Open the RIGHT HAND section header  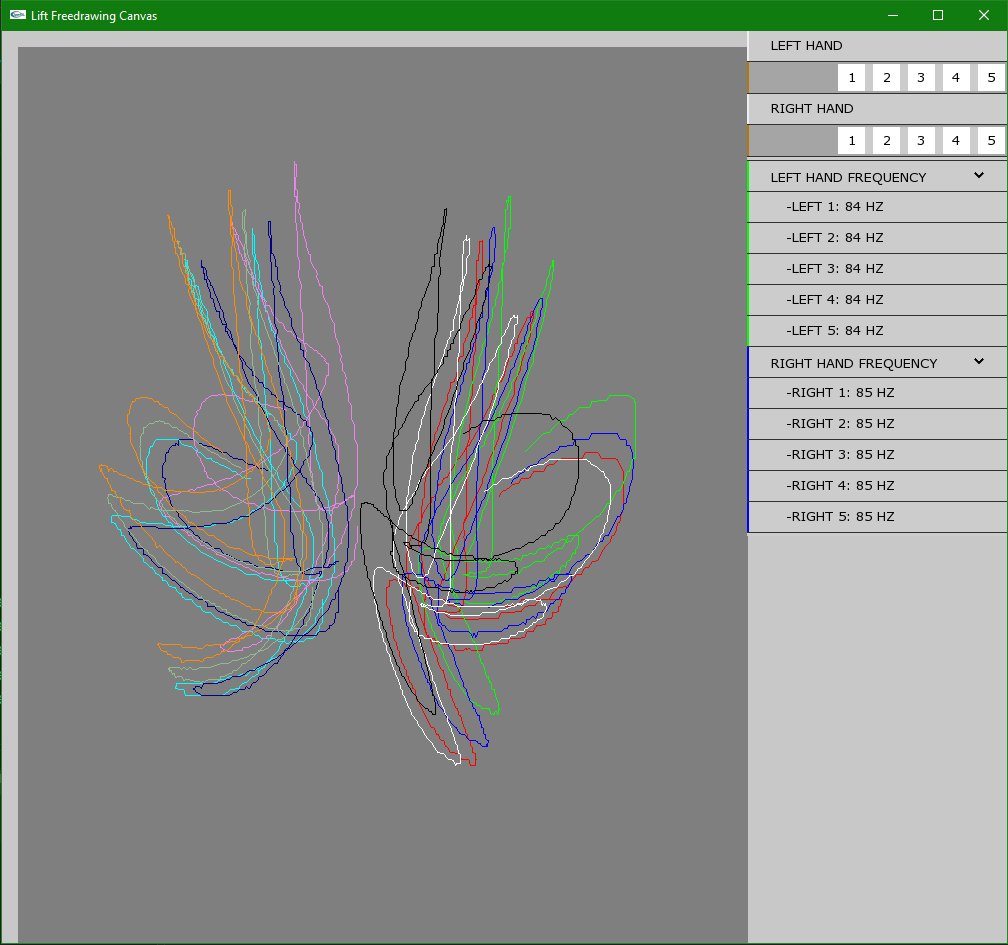(811, 109)
